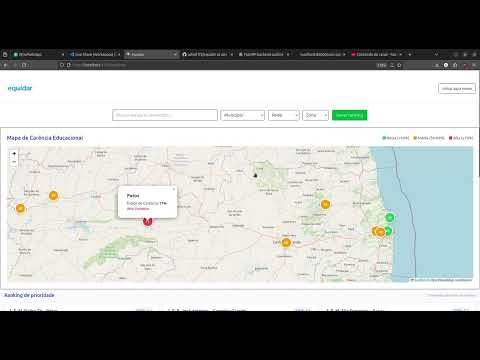Switch to the GitHub browser tab
Screen dimensions: 480x360
tap(207, 54)
